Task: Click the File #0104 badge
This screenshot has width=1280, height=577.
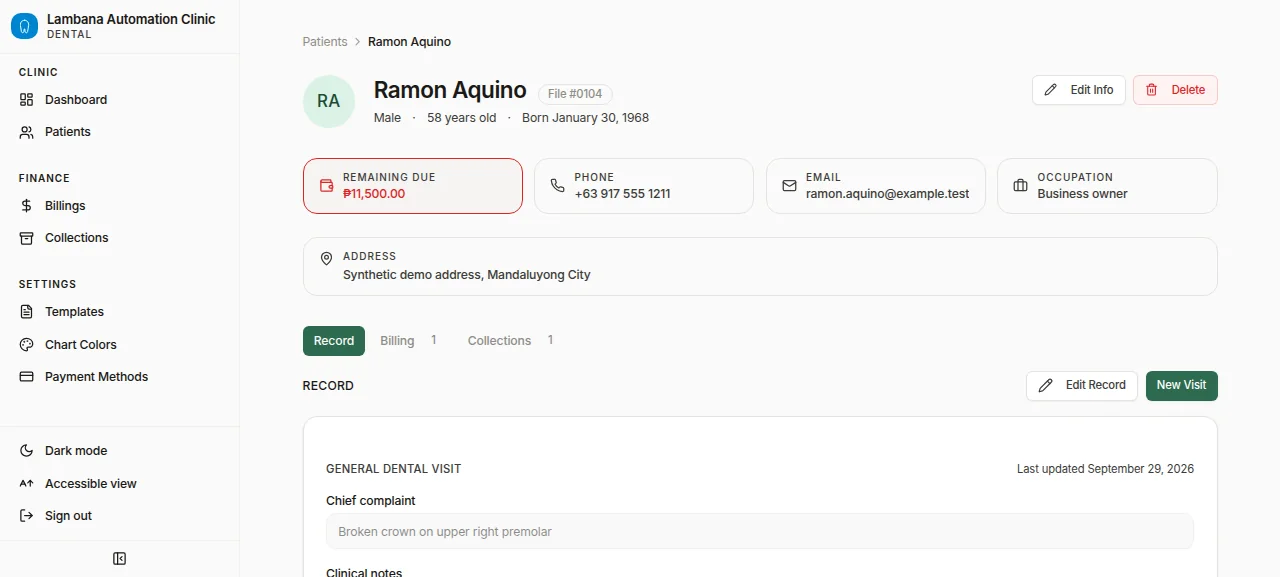Action: [575, 94]
